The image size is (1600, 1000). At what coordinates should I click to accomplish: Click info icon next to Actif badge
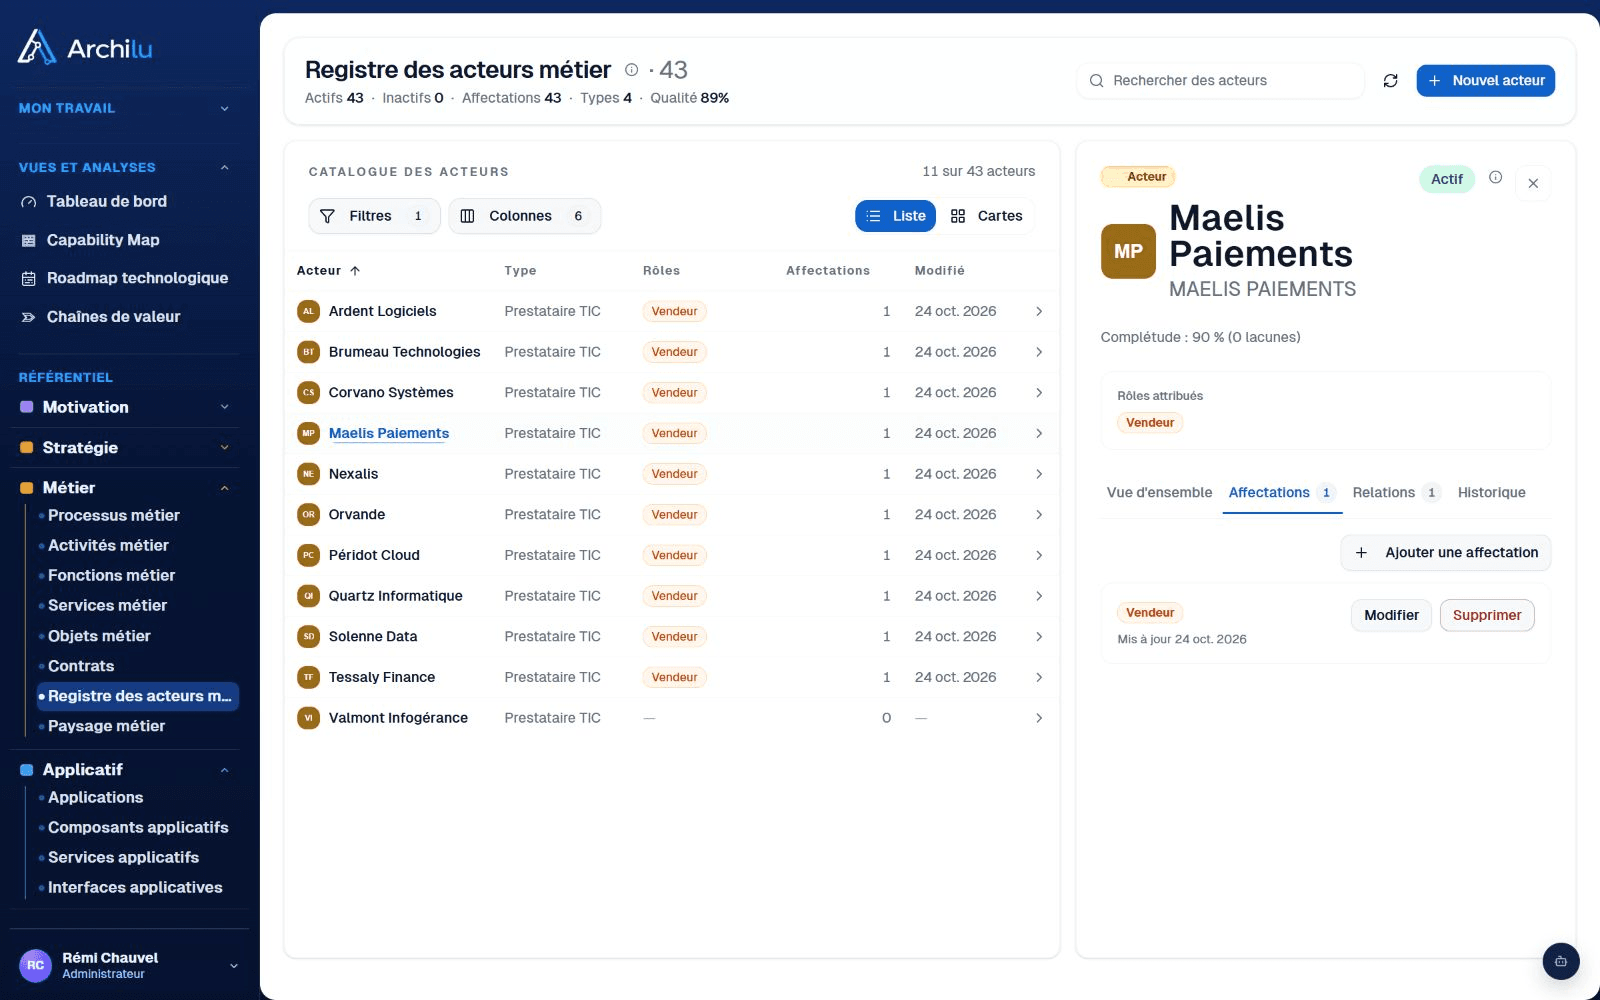click(1495, 177)
